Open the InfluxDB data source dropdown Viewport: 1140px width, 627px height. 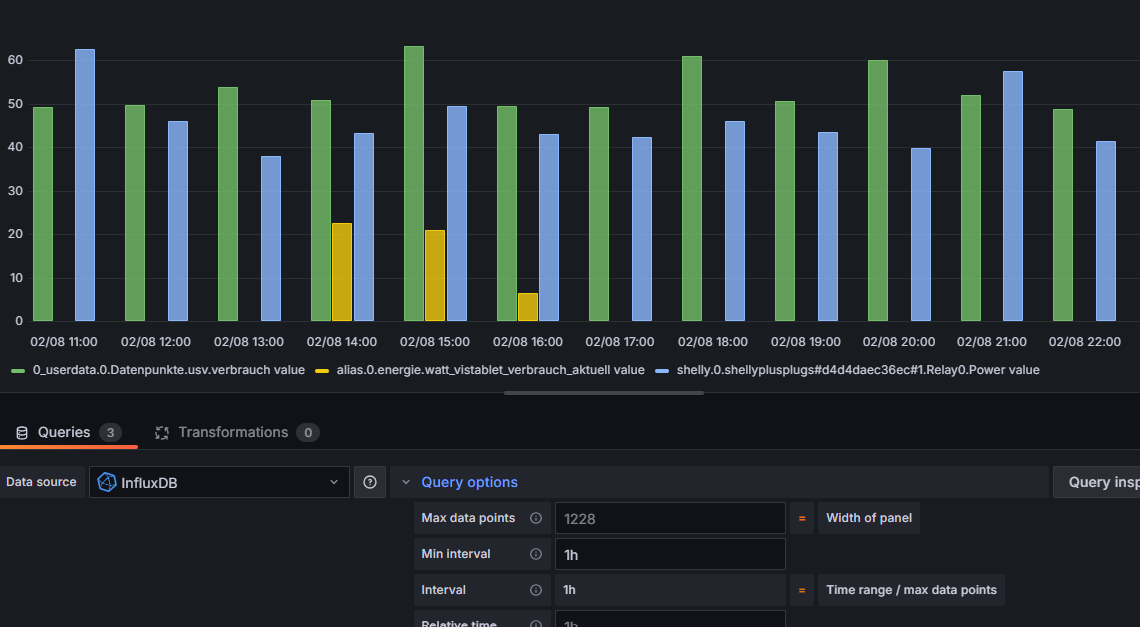(x=219, y=482)
